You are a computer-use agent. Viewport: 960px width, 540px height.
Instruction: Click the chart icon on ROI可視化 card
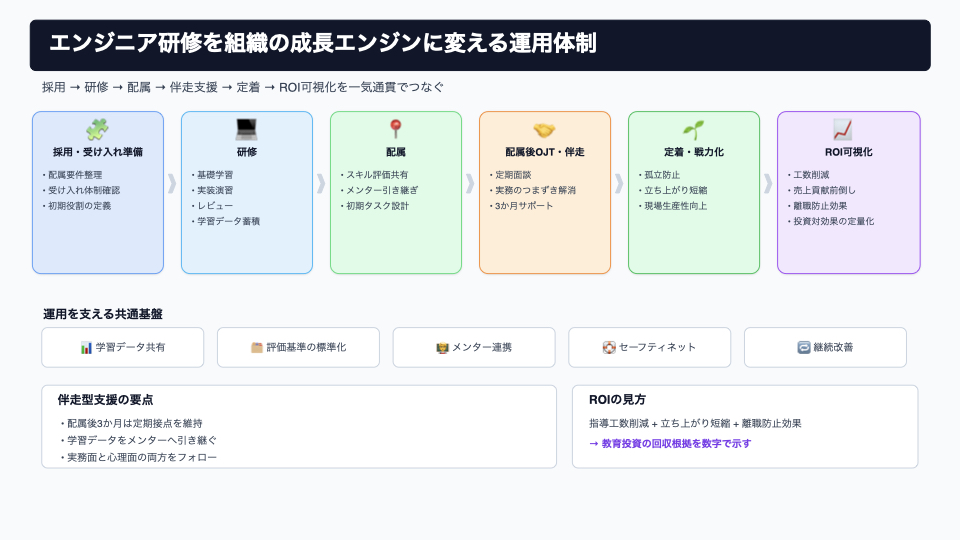tap(842, 130)
